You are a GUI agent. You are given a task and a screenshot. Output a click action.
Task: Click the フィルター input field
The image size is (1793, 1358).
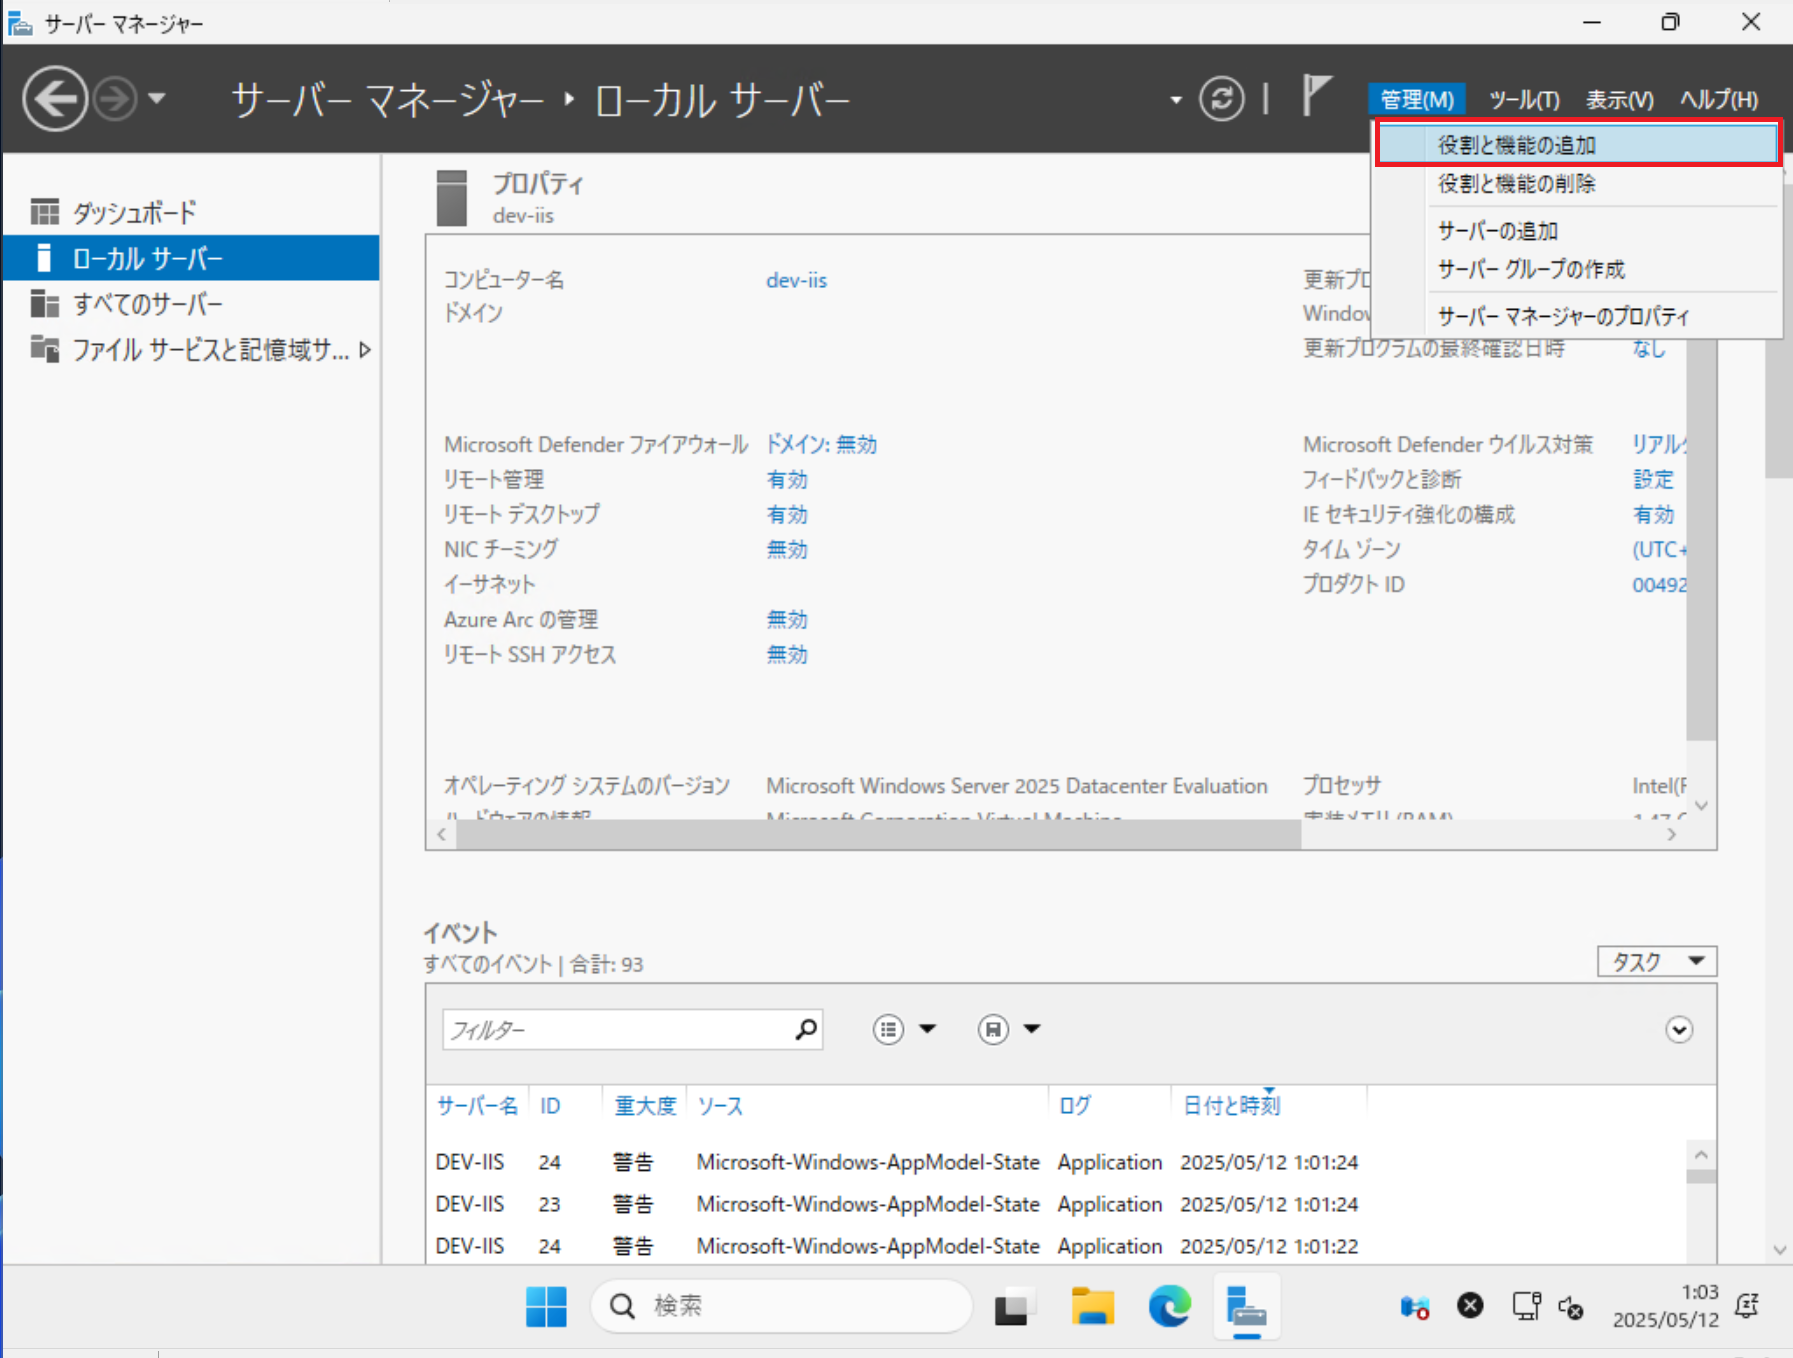coord(617,1029)
